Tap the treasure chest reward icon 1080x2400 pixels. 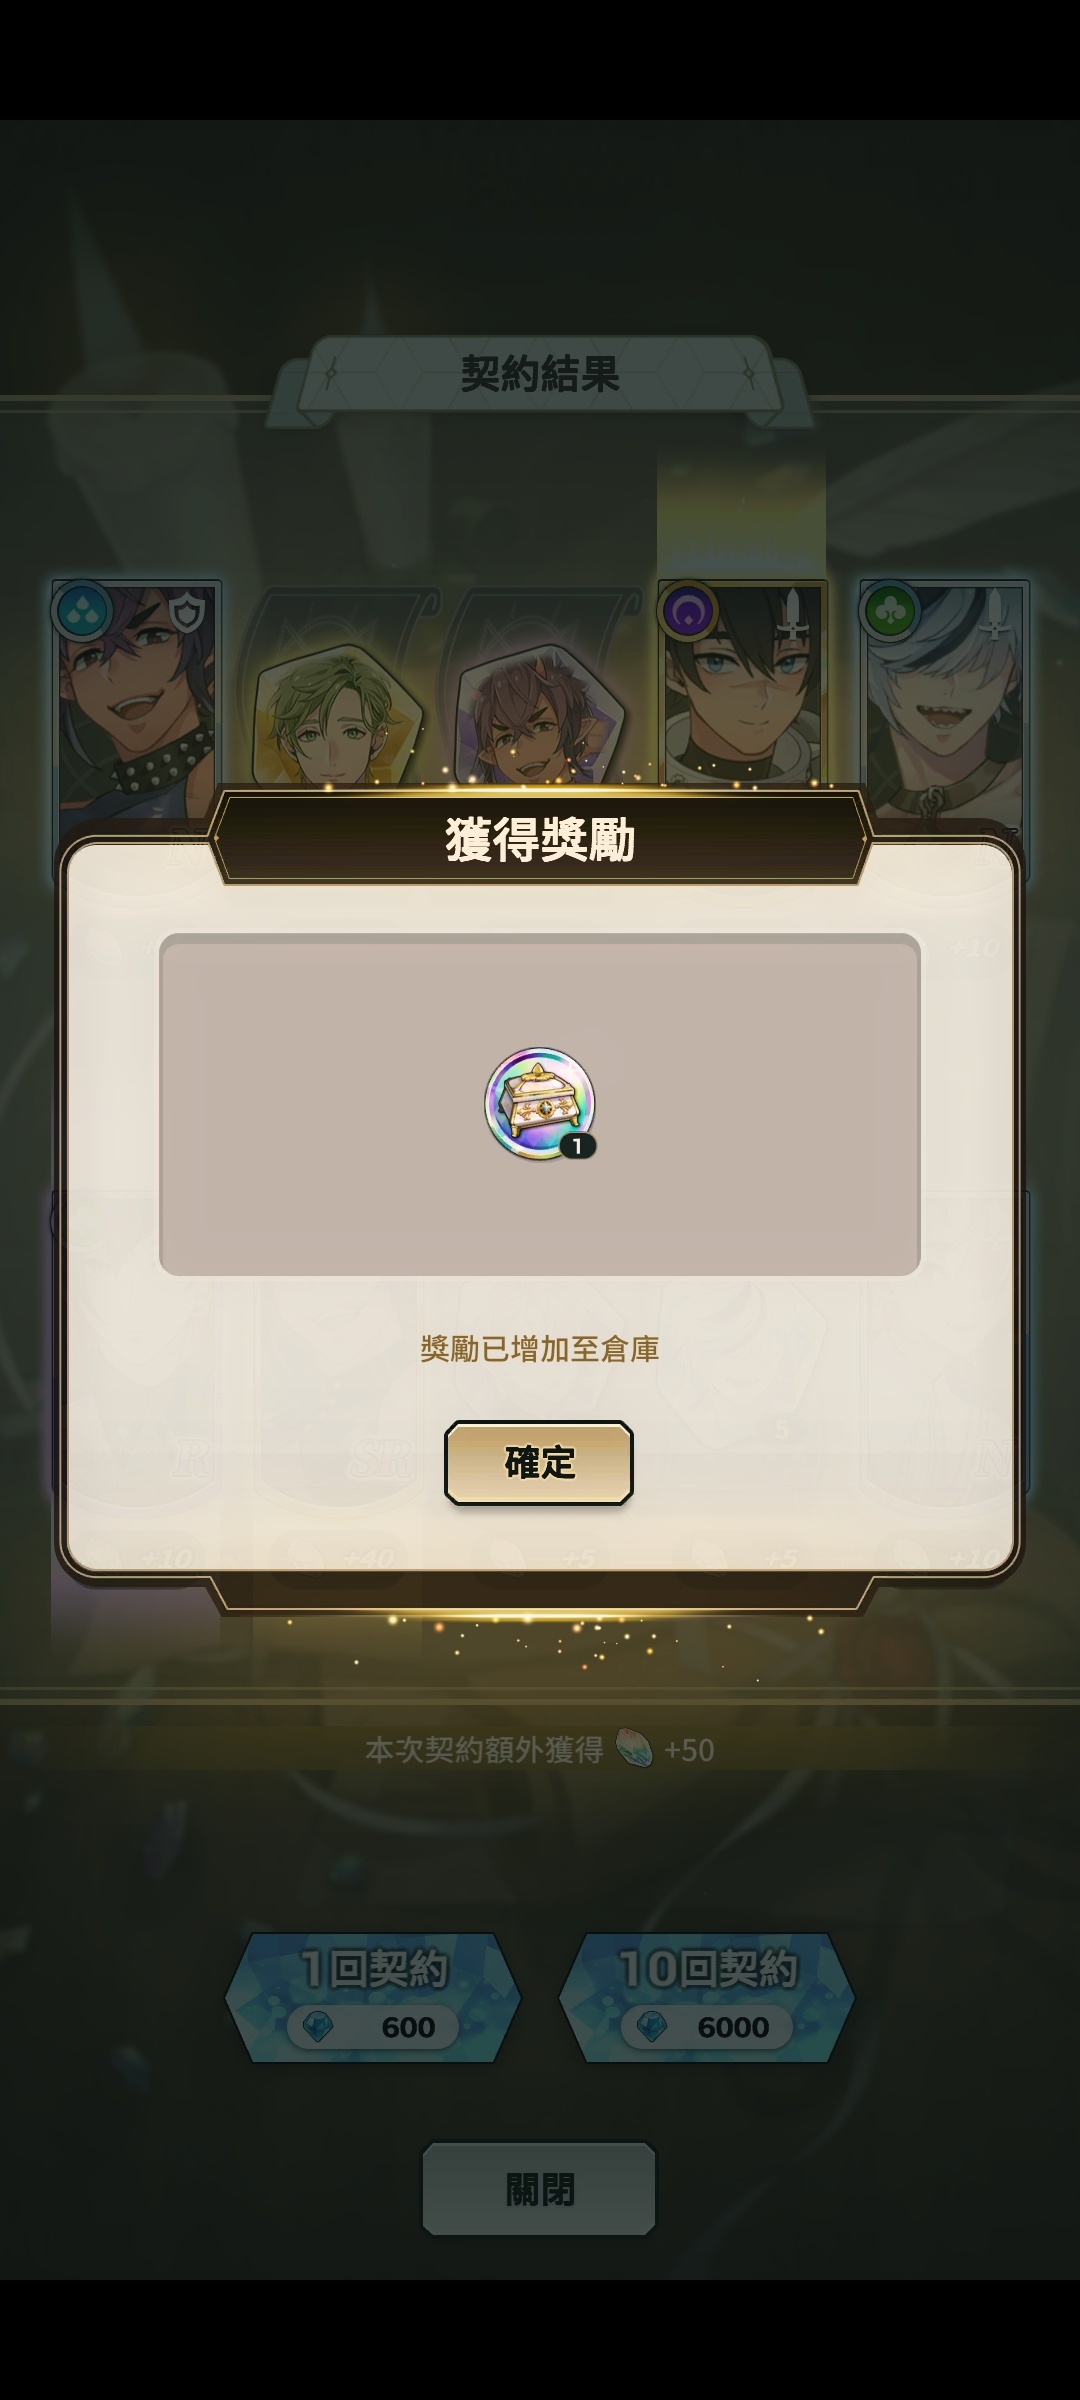[x=540, y=1104]
